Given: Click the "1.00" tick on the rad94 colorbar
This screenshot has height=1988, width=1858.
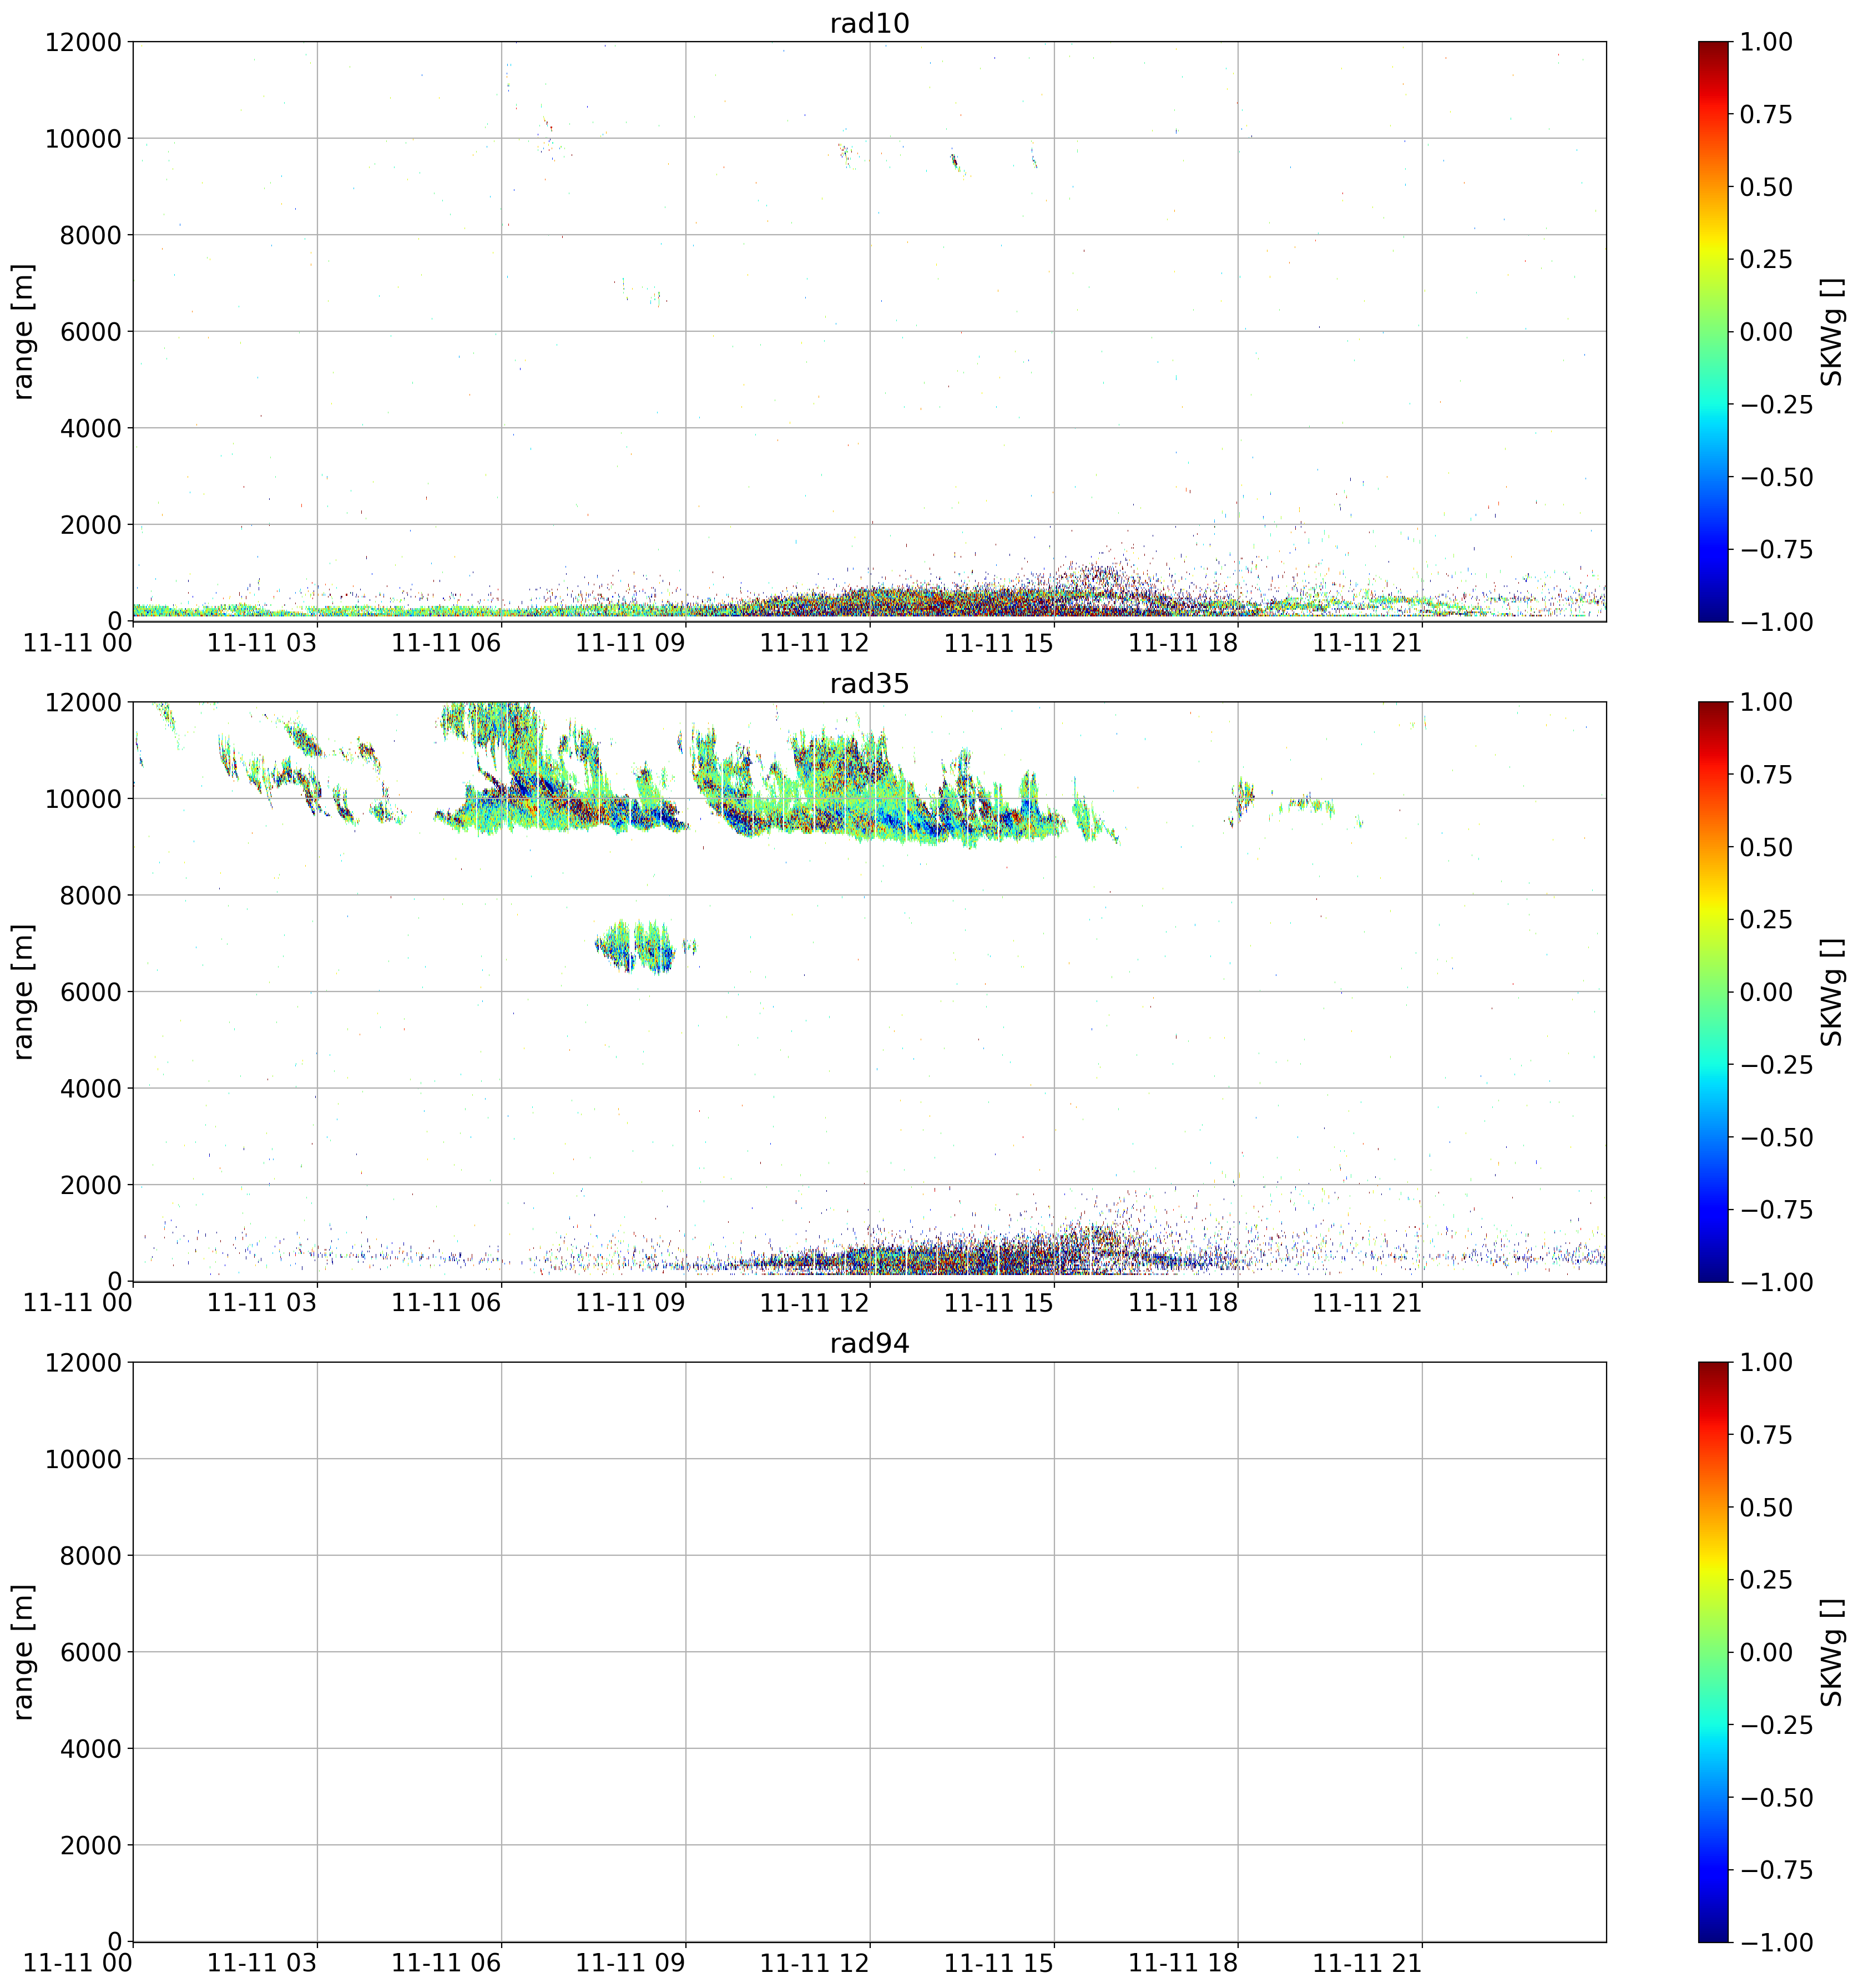Looking at the screenshot, I should tap(1766, 1362).
